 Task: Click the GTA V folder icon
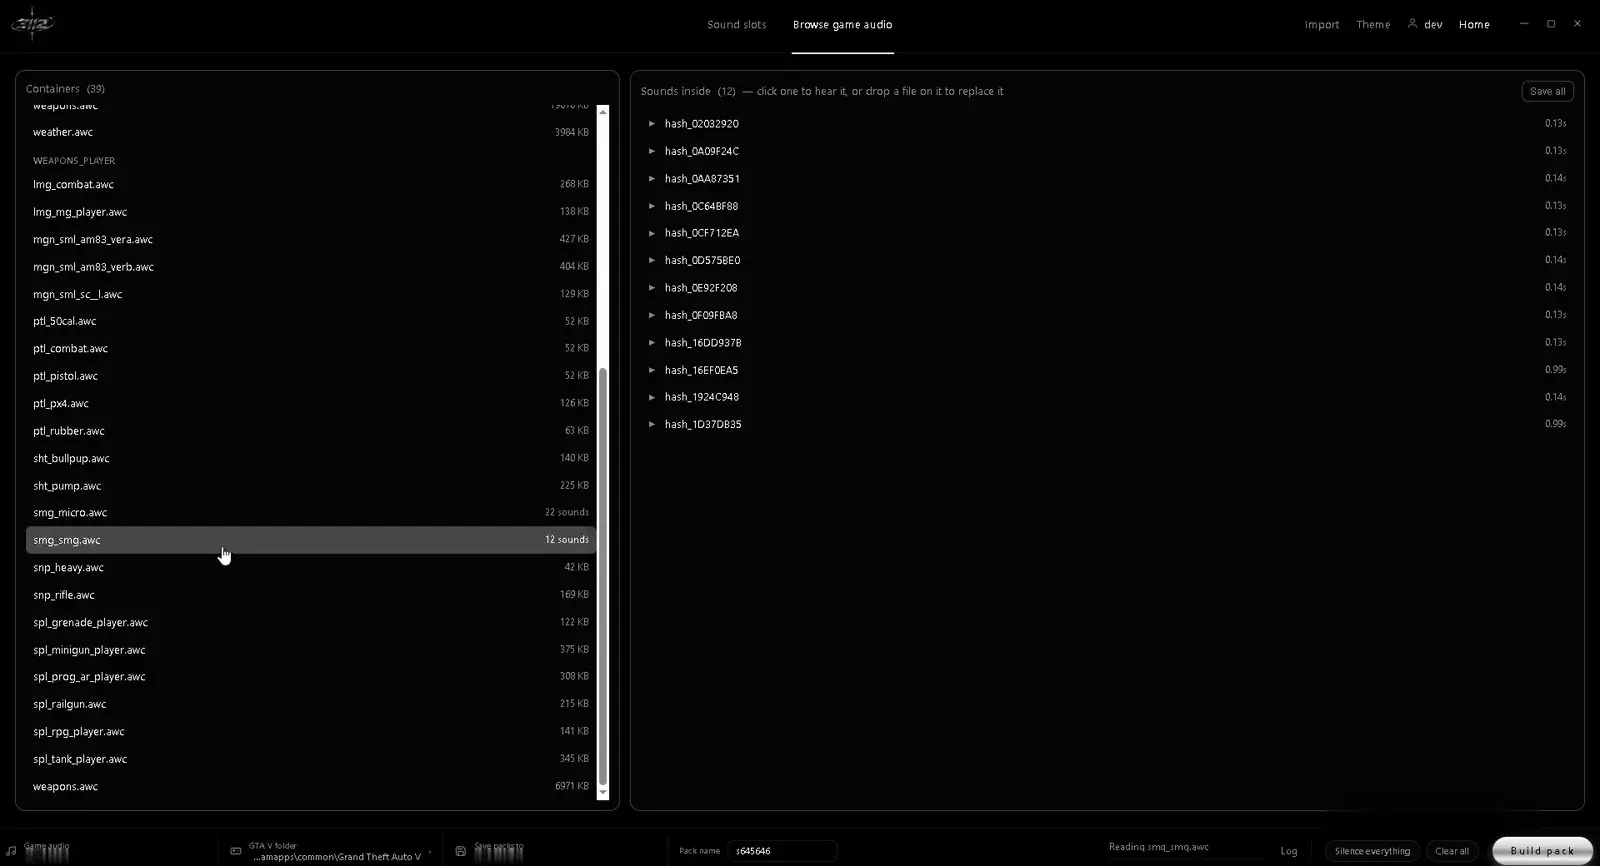[236, 851]
